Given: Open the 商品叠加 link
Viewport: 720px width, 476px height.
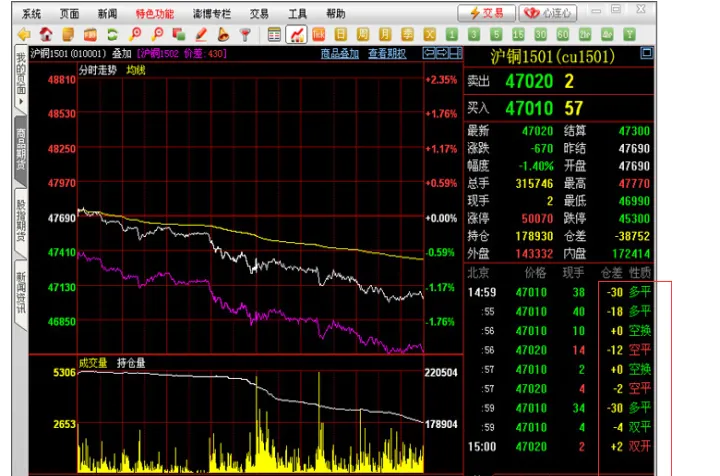Looking at the screenshot, I should (x=341, y=53).
